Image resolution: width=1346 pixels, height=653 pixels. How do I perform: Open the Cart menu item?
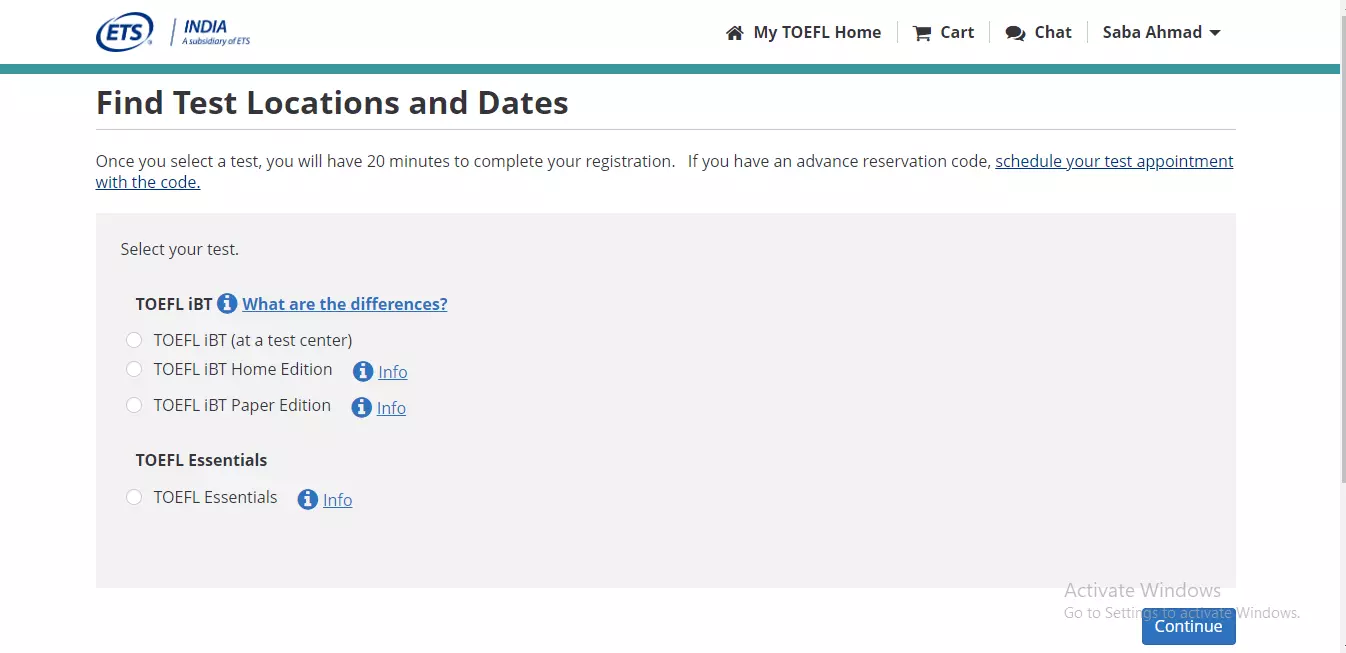pyautogui.click(x=943, y=32)
